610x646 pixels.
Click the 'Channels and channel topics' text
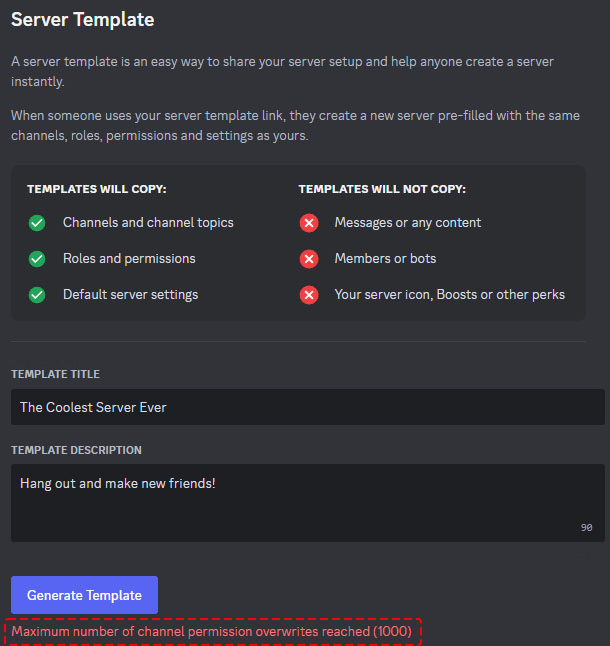pyautogui.click(x=148, y=223)
